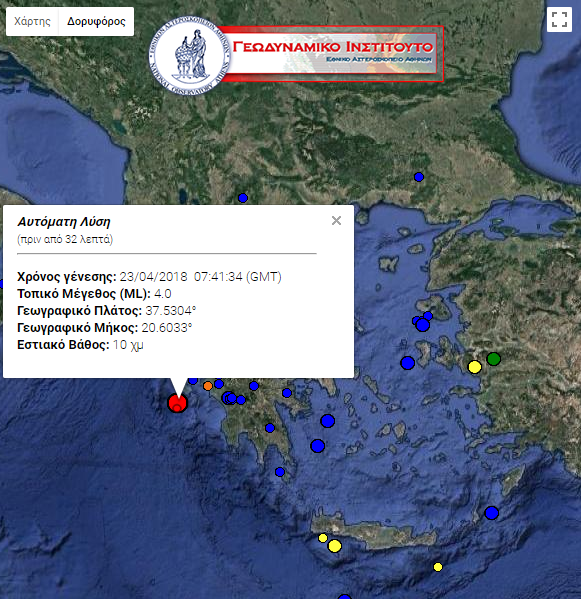Click the large blue marker west of Chios
This screenshot has height=599, width=581.
[407, 363]
